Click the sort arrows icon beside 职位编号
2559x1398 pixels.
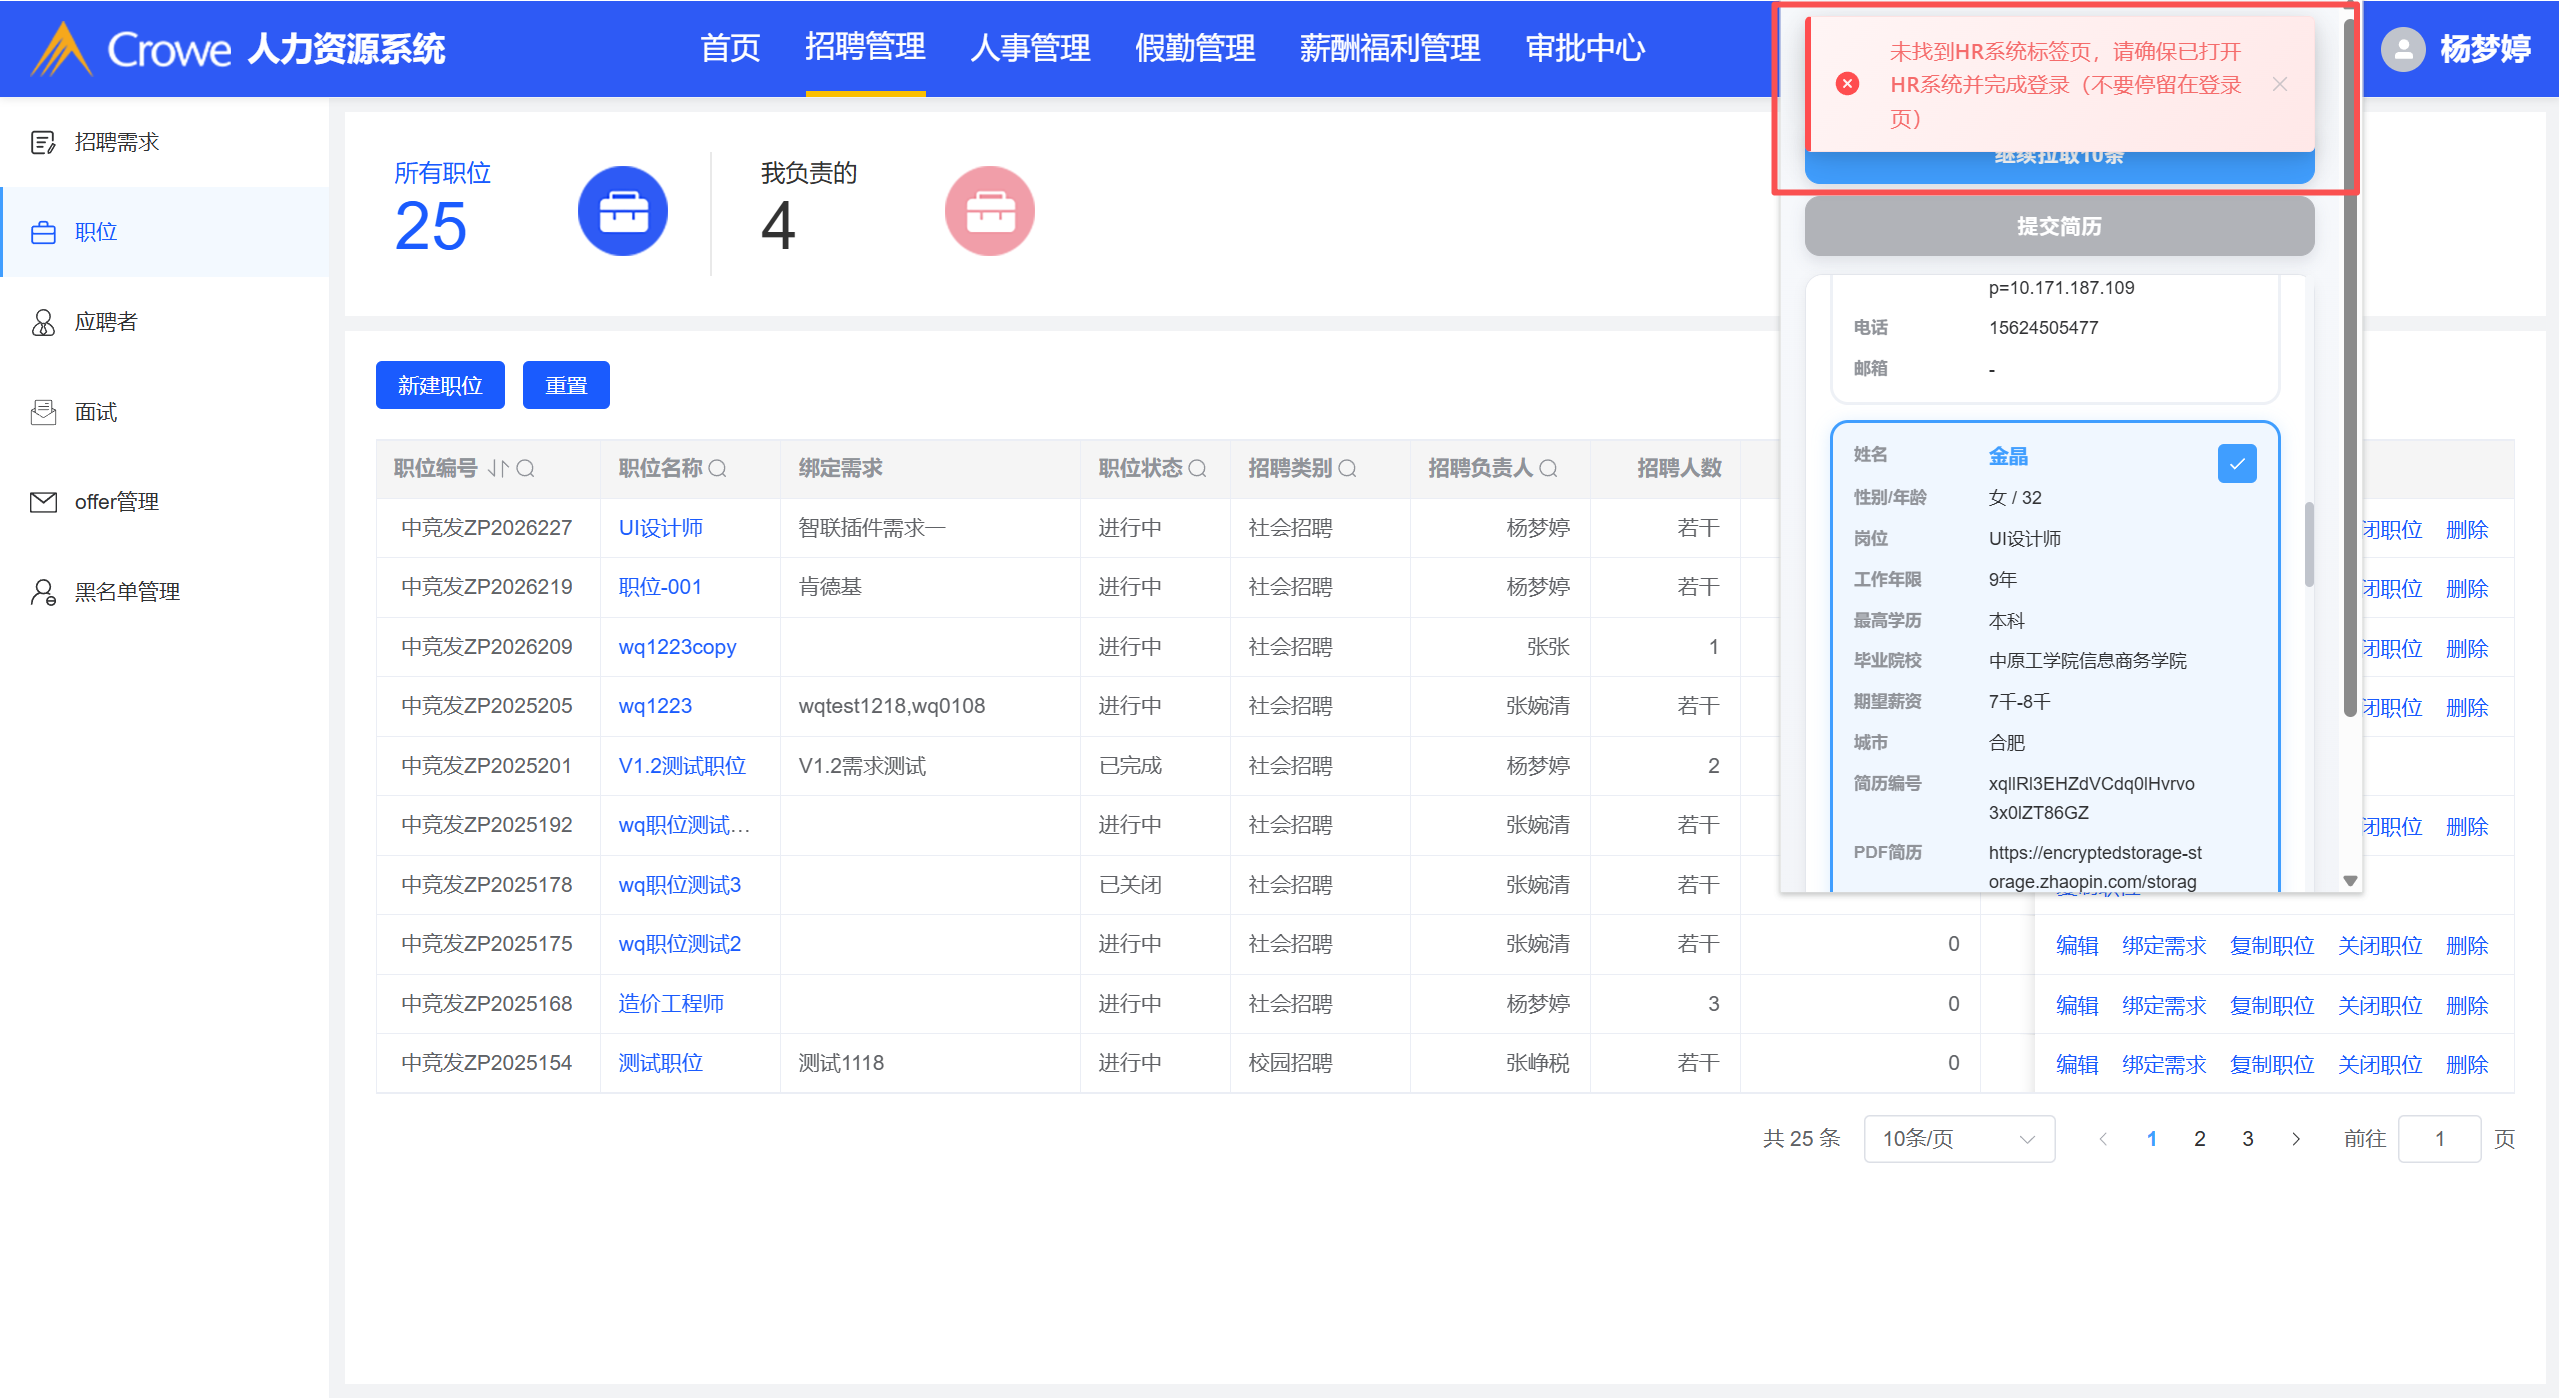[x=498, y=468]
